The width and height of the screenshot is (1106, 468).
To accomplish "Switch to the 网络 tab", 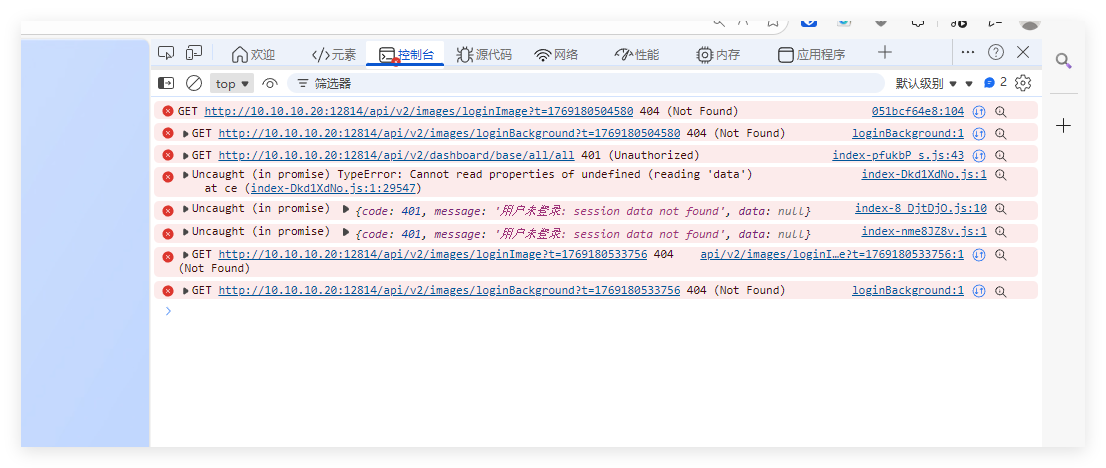I will pos(556,54).
